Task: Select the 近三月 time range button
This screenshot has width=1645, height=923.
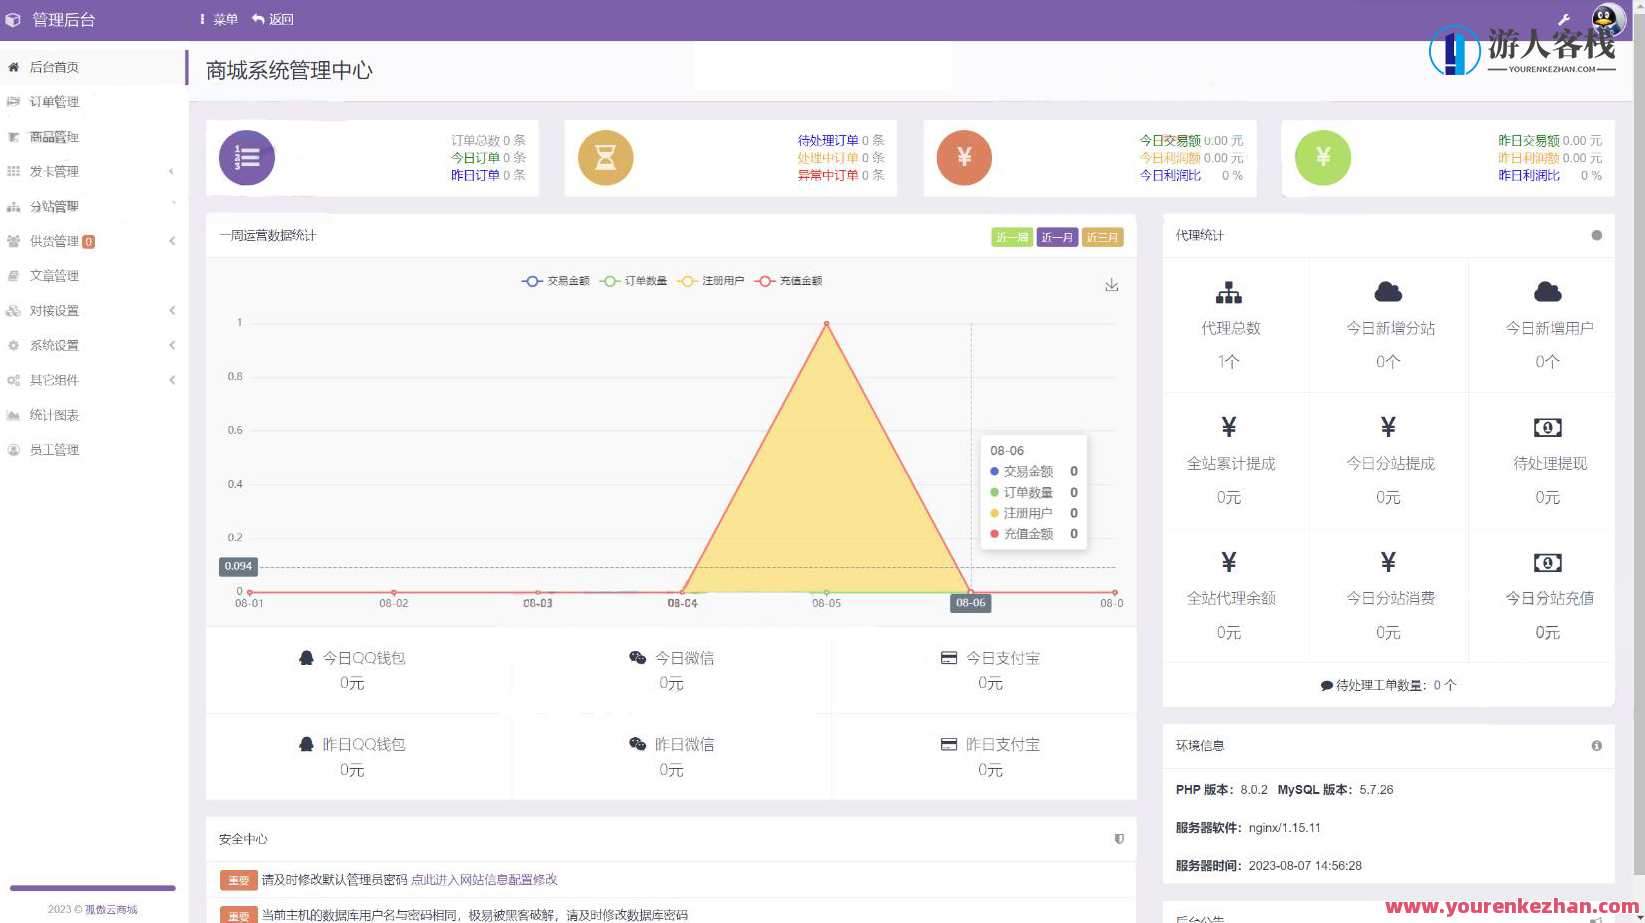Action: click(x=1102, y=237)
